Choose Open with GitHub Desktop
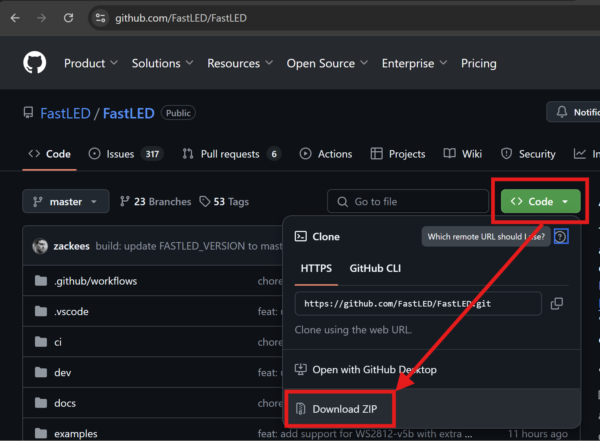 coord(374,369)
